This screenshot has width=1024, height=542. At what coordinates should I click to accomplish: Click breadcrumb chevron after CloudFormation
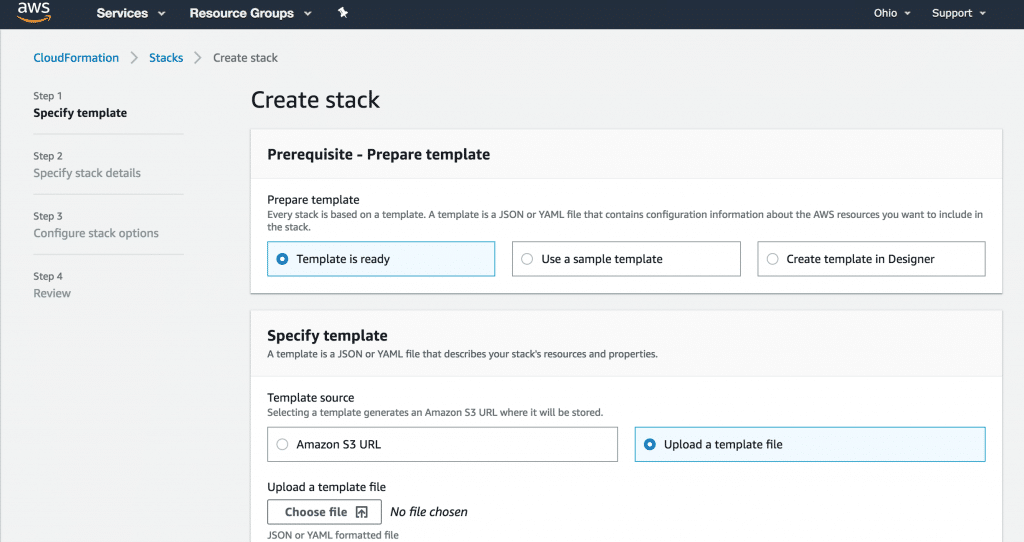[134, 58]
